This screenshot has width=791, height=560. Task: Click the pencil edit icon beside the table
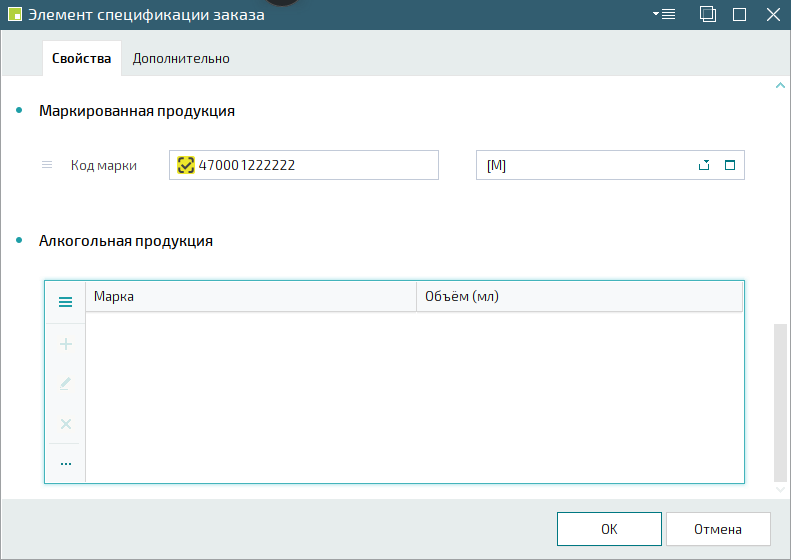pyautogui.click(x=66, y=383)
